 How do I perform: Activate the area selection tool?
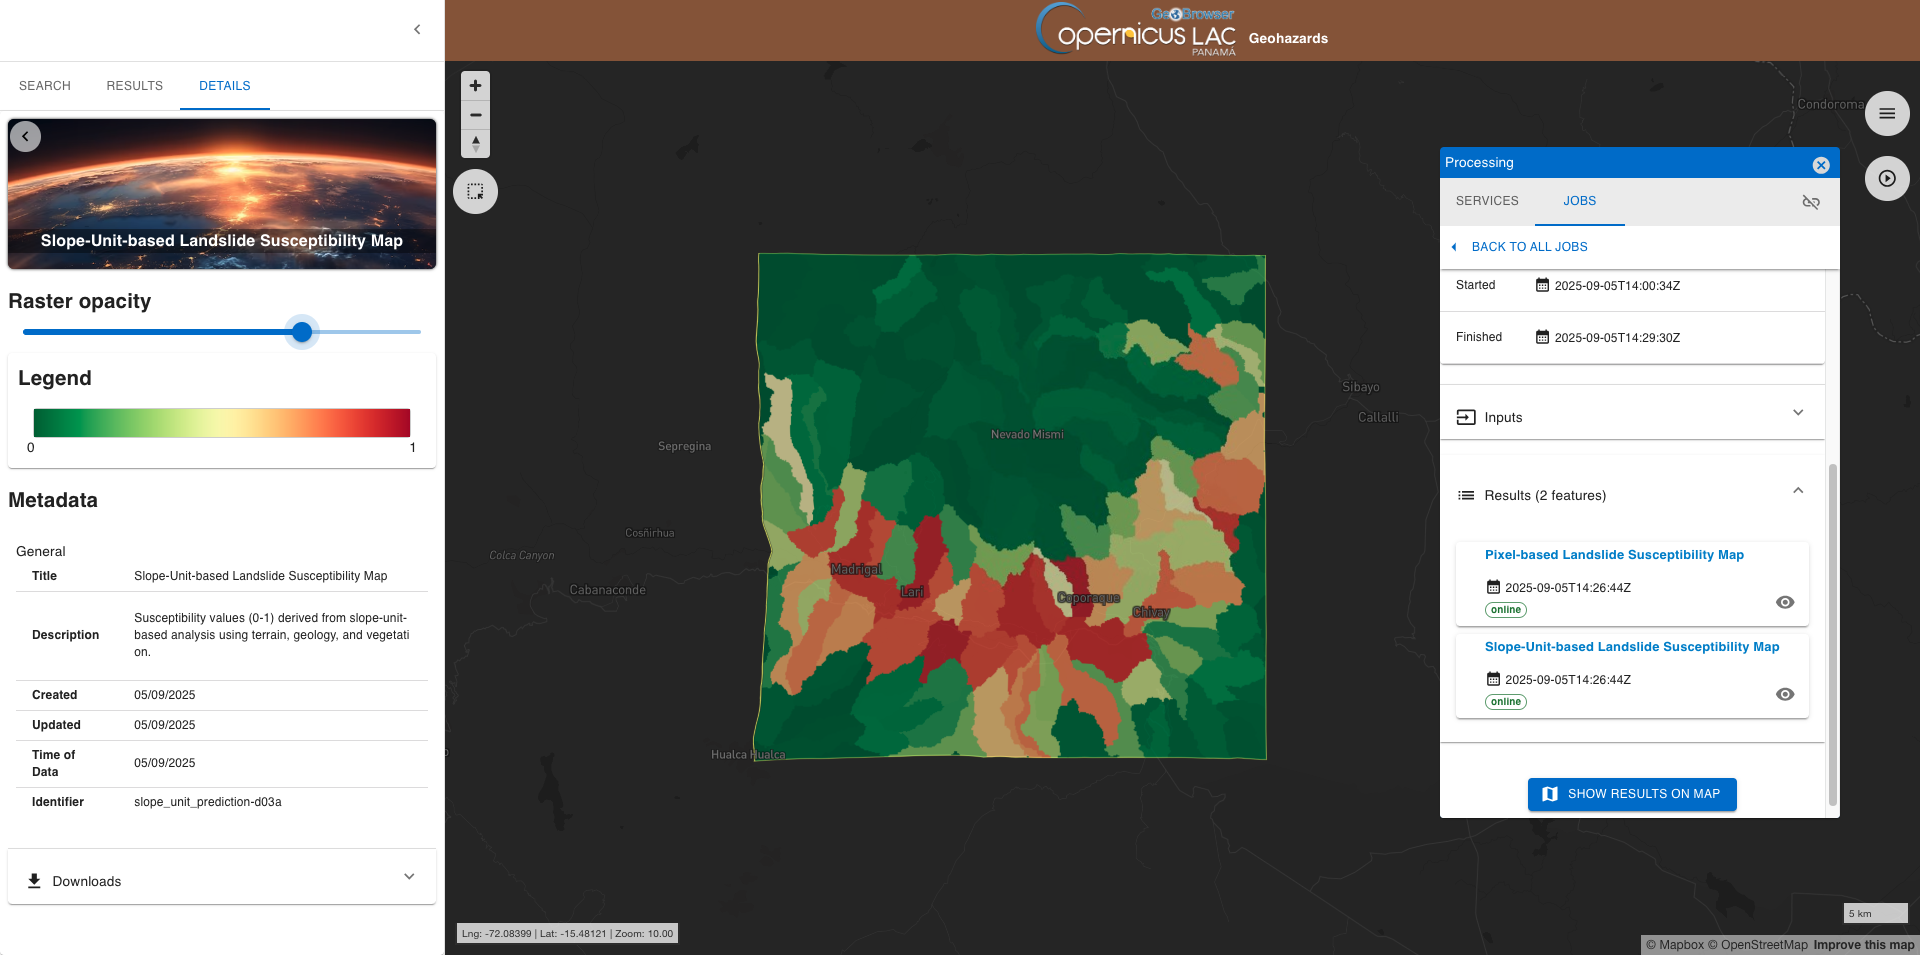pos(475,191)
